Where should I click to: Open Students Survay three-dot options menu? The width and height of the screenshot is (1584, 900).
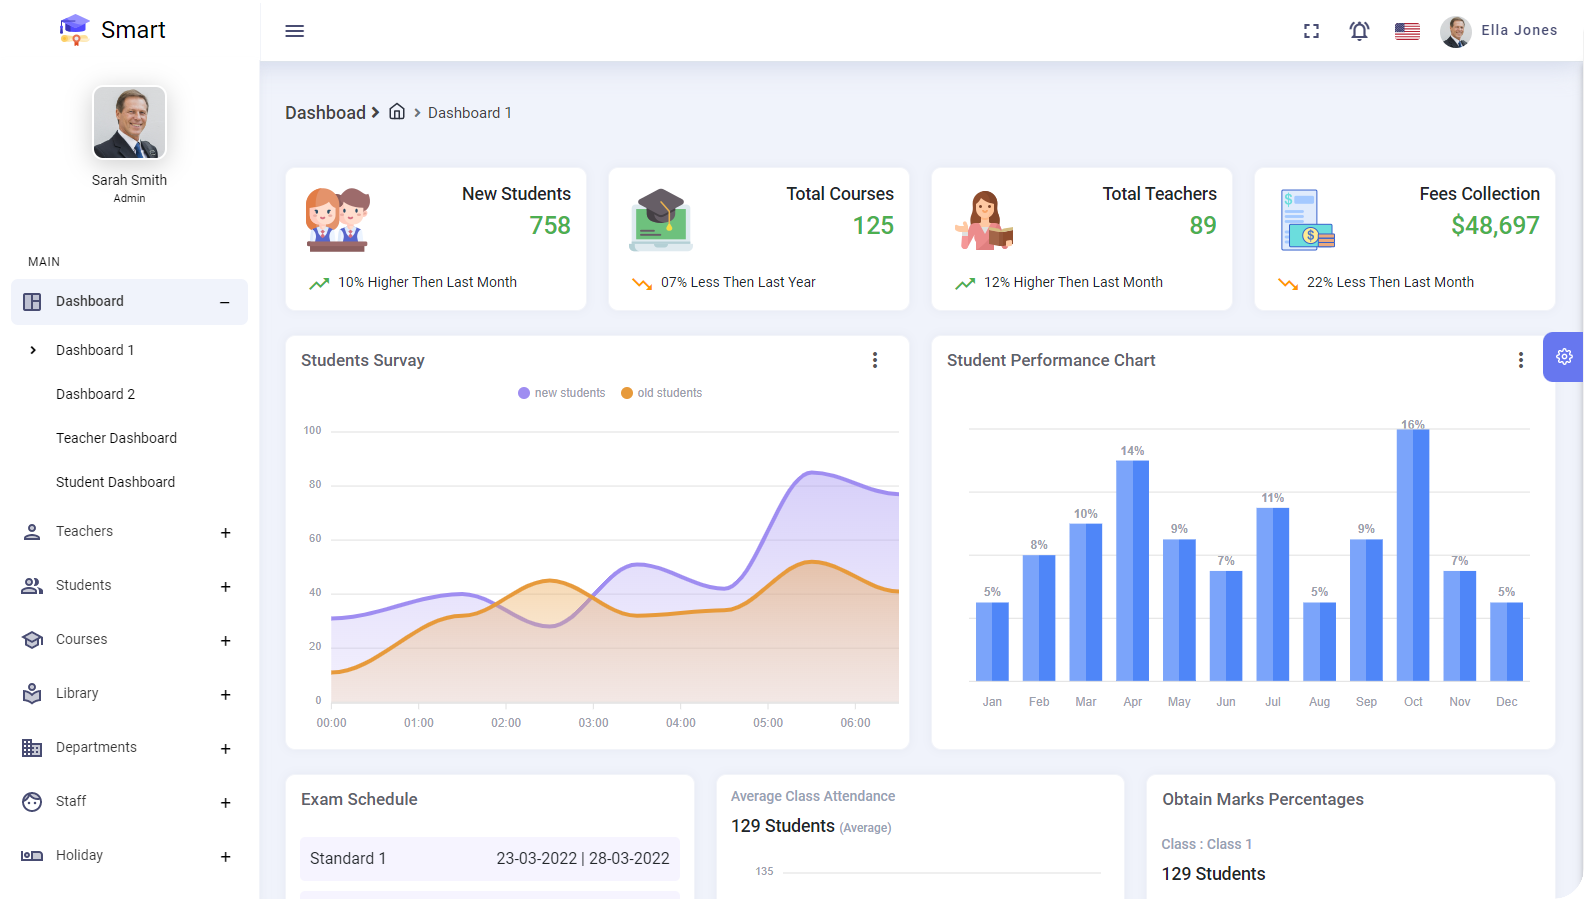point(875,360)
